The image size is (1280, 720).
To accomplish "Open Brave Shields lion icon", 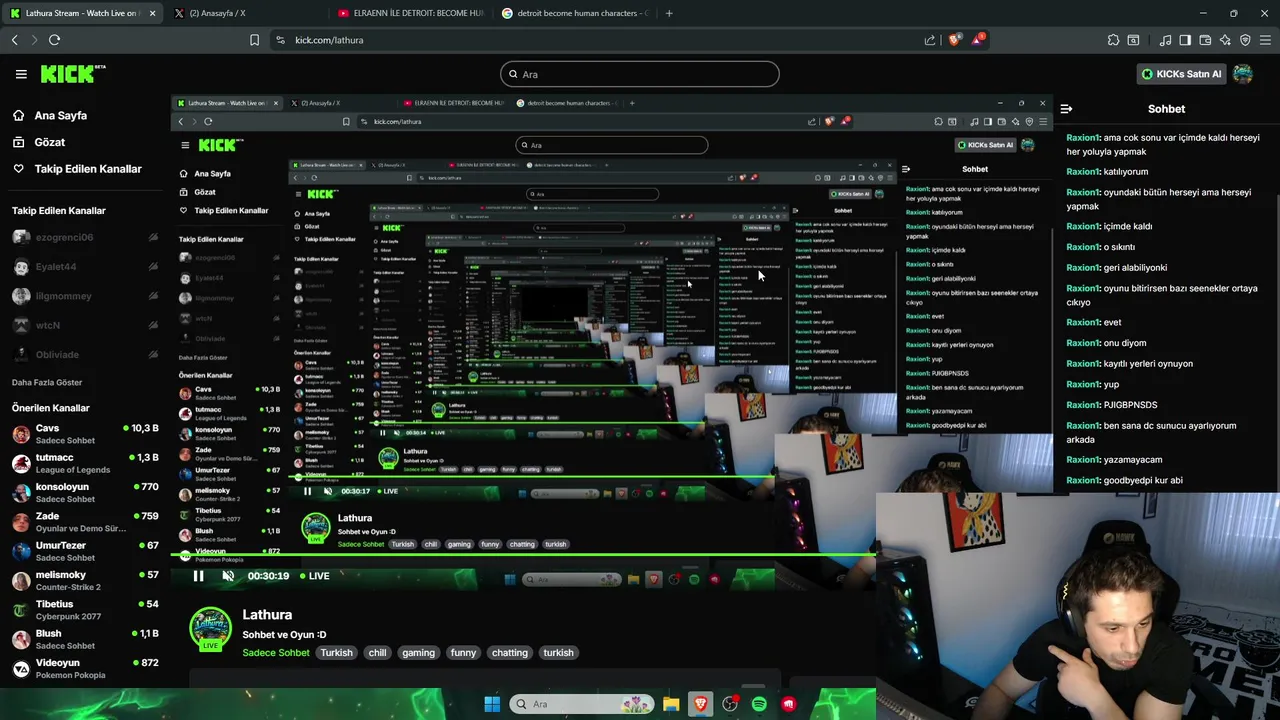I will (x=955, y=40).
